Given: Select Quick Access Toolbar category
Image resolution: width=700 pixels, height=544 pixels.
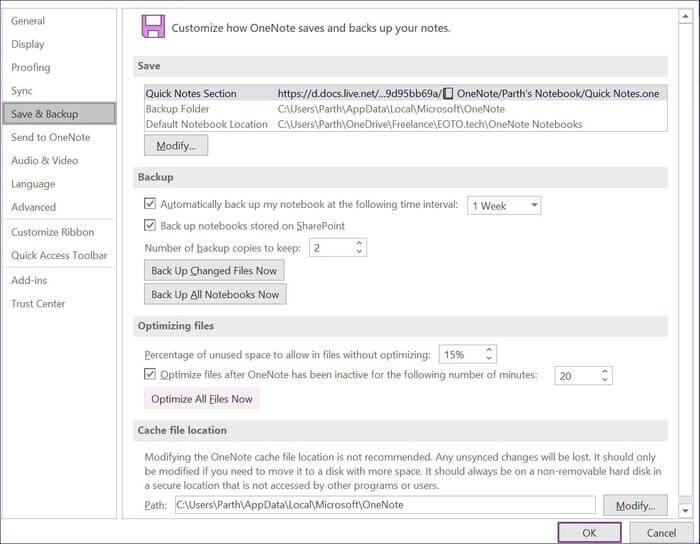Looking at the screenshot, I should coord(59,255).
